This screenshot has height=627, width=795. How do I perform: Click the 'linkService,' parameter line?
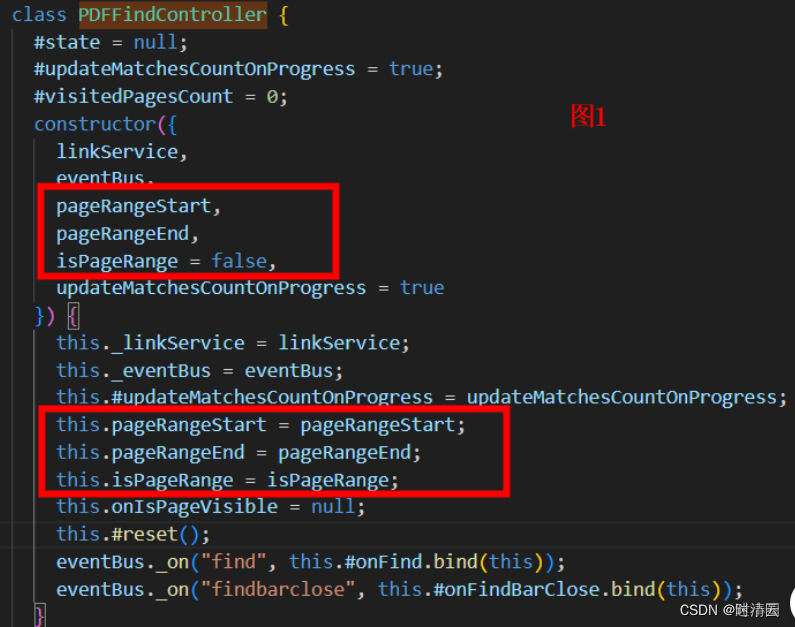click(x=122, y=152)
